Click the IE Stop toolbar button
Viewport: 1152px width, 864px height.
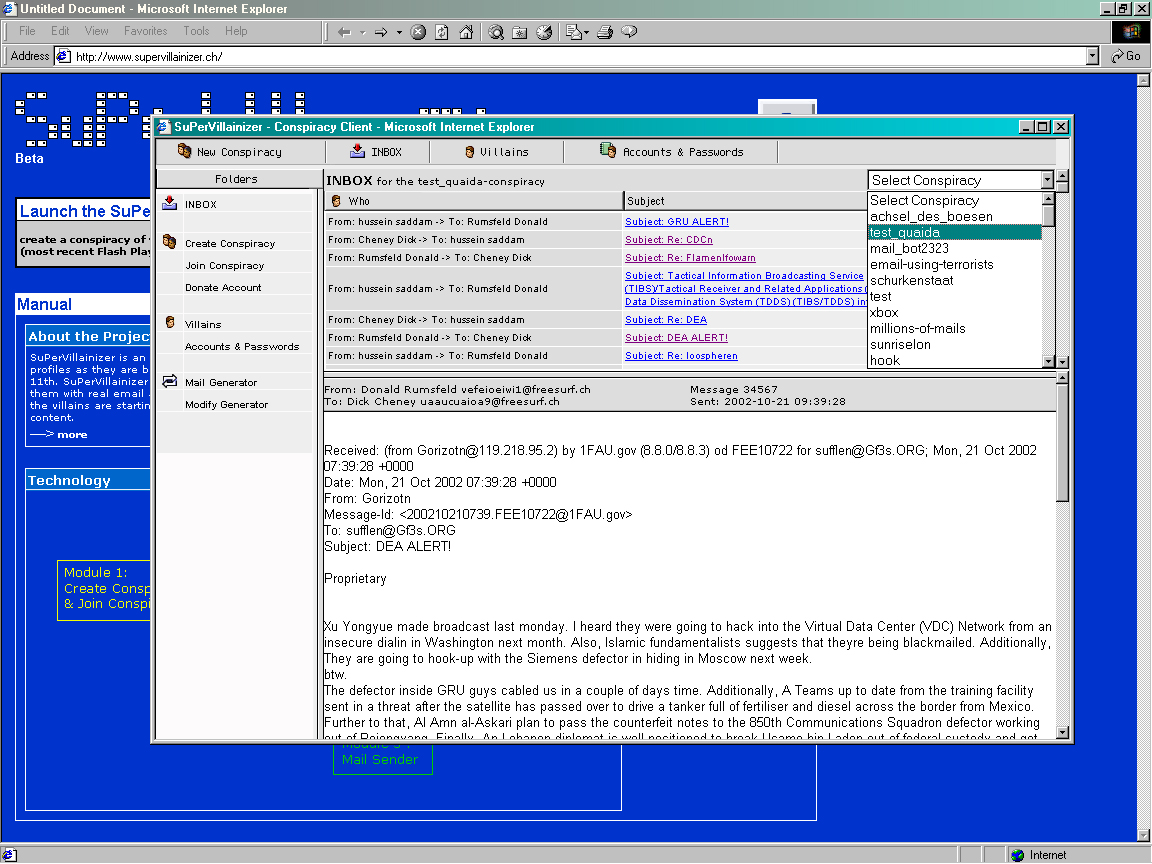[418, 32]
